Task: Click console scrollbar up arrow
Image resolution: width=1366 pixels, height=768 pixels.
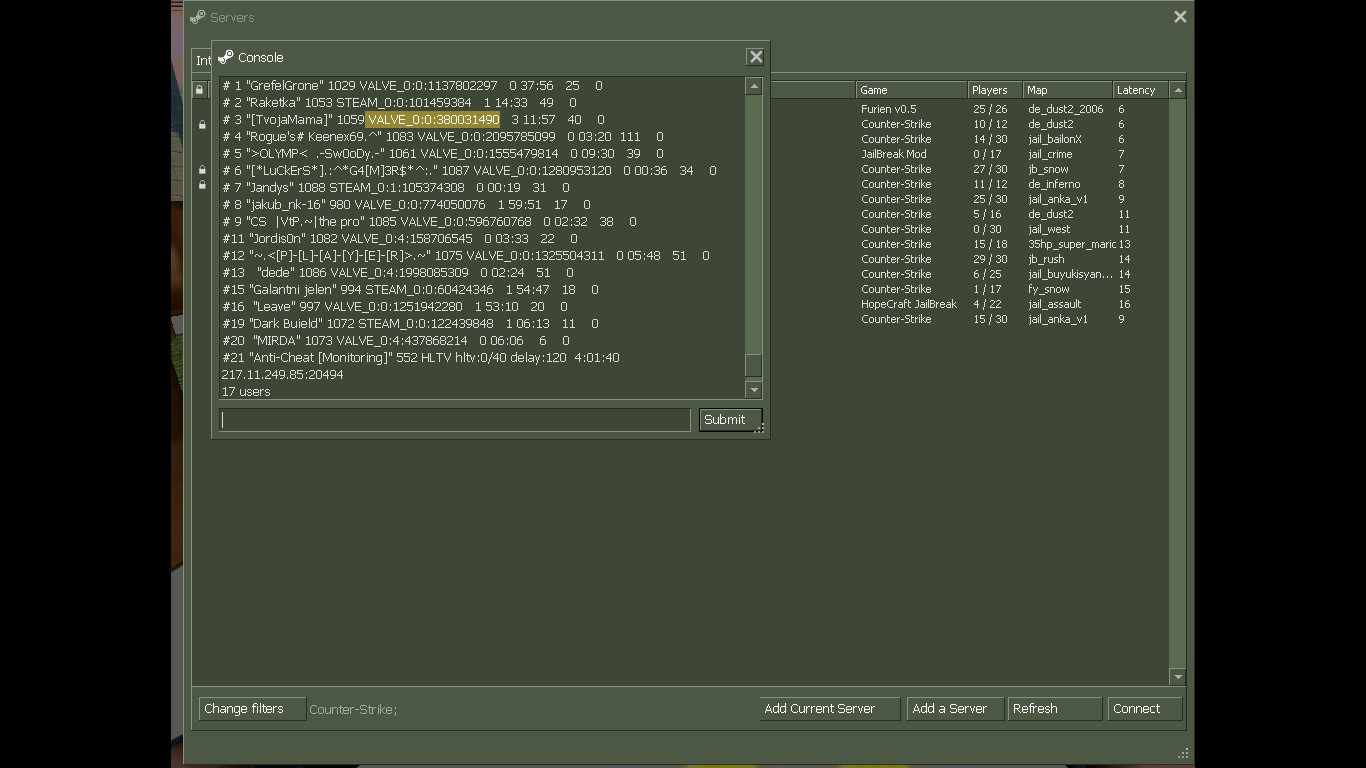Action: (x=754, y=87)
